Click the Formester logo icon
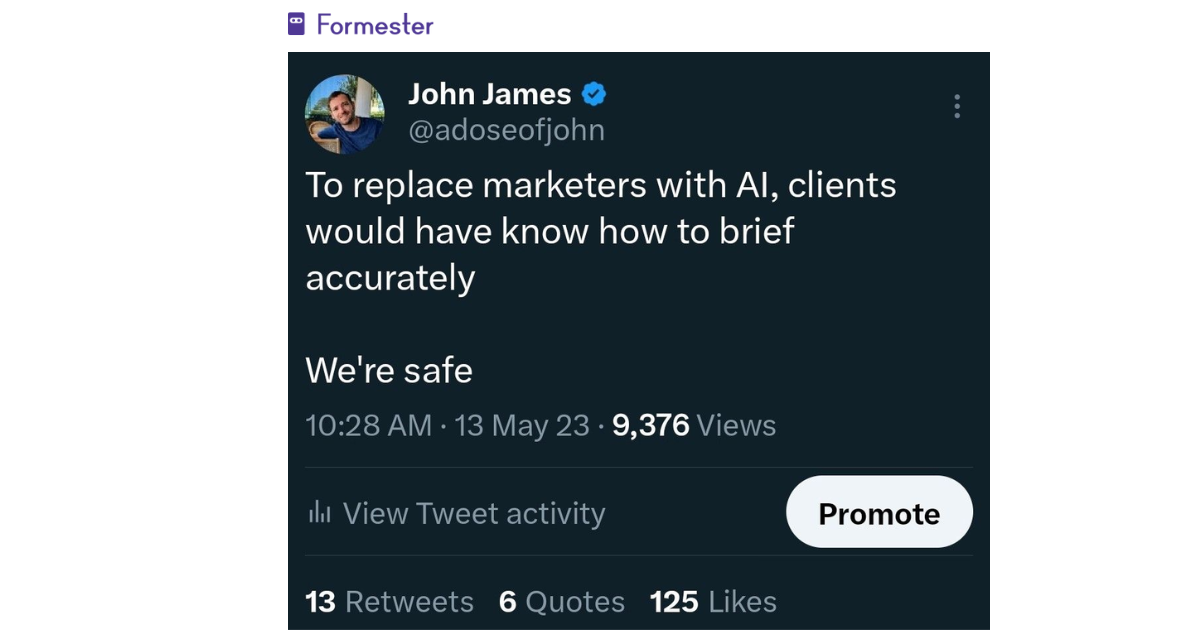Viewport: 1200px width, 630px height. tap(296, 24)
